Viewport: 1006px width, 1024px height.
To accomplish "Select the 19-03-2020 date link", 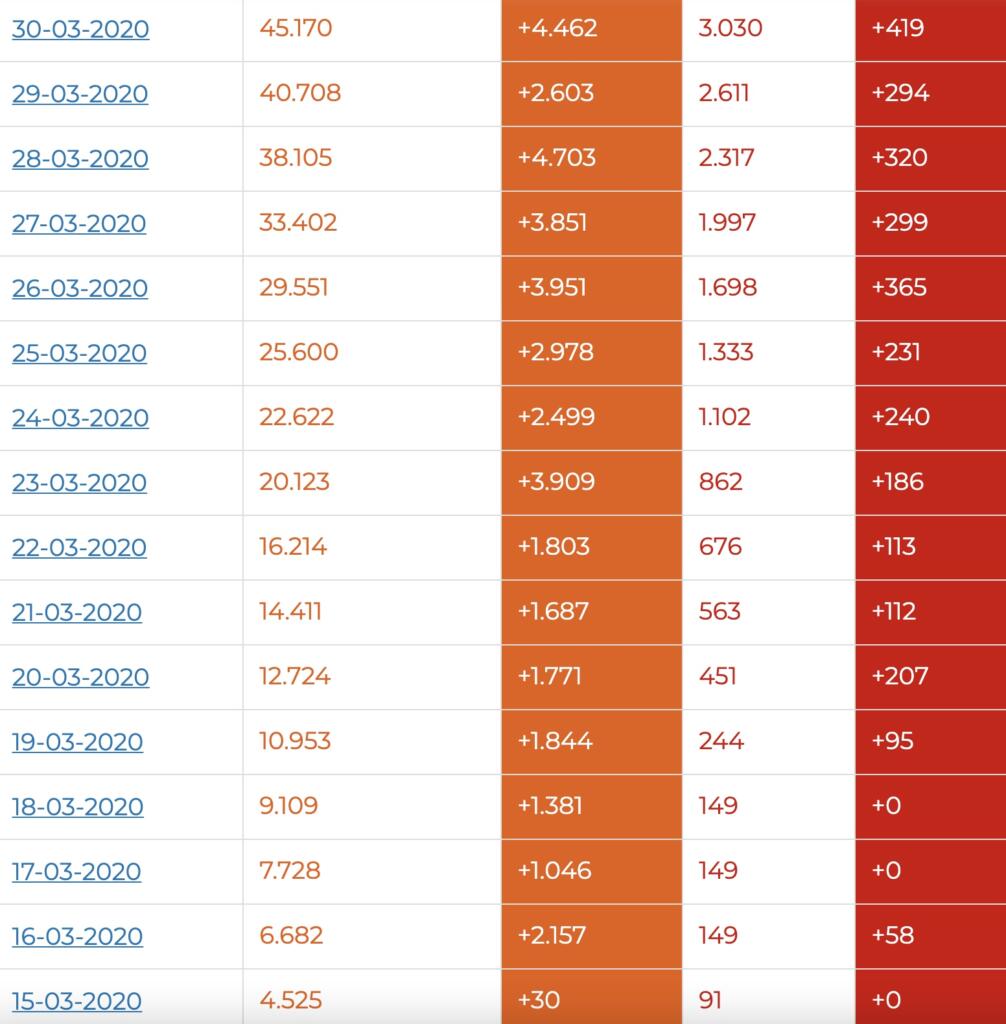I will pyautogui.click(x=77, y=742).
